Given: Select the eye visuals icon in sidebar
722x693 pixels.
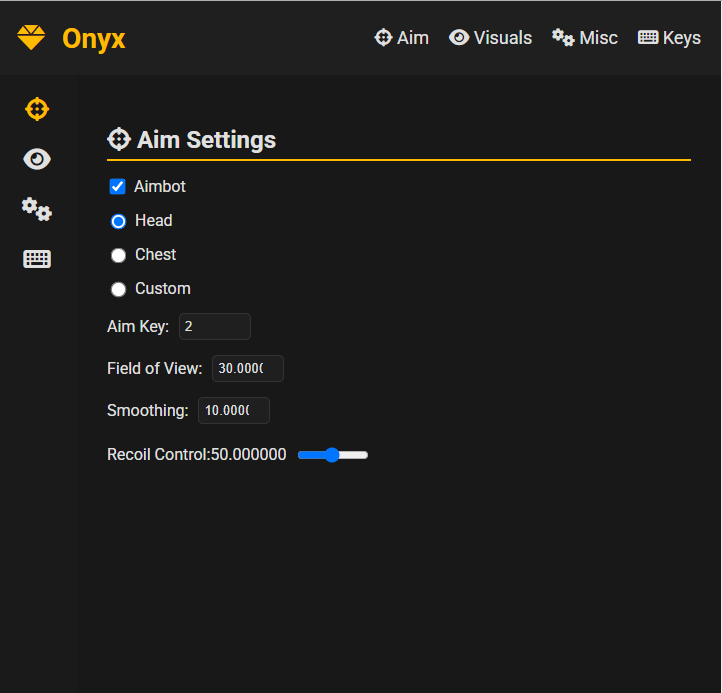Looking at the screenshot, I should point(37,159).
